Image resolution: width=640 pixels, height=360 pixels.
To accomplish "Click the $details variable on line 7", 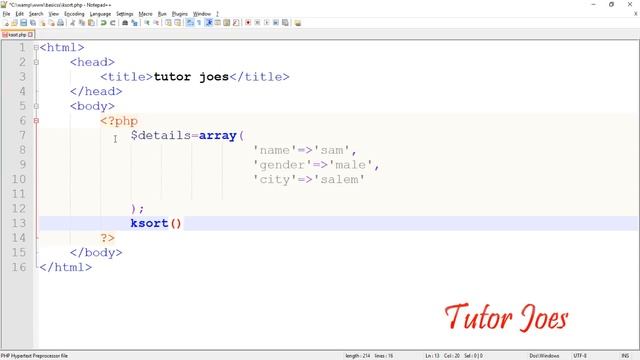I will (x=160, y=136).
